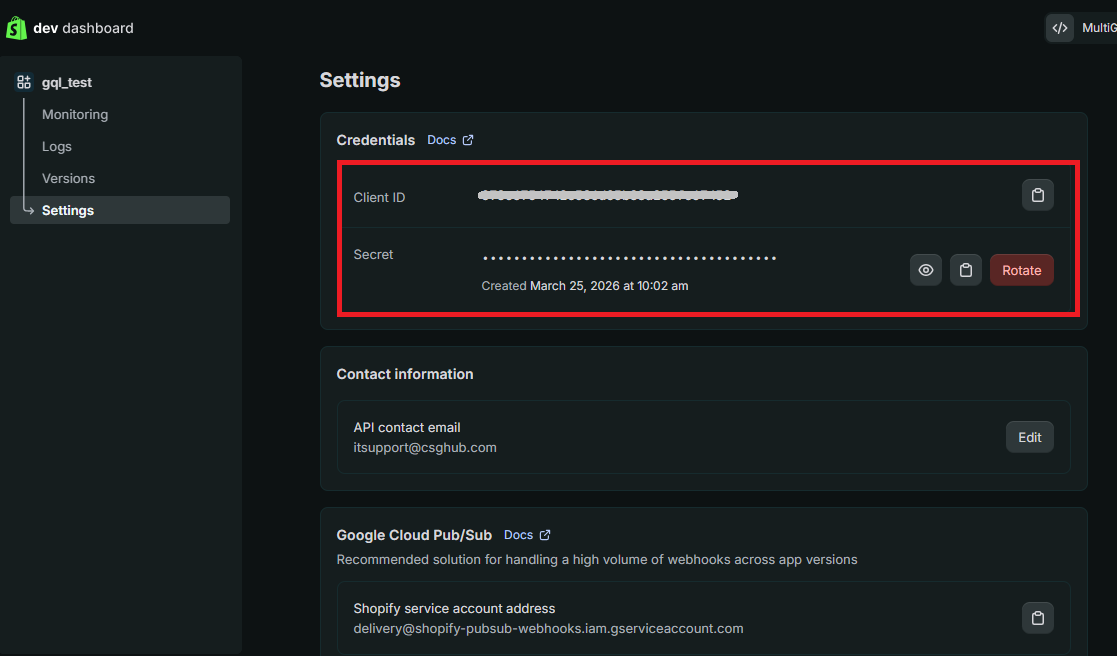
Task: Click the itsupport@csghub.com email text
Action: coord(425,447)
